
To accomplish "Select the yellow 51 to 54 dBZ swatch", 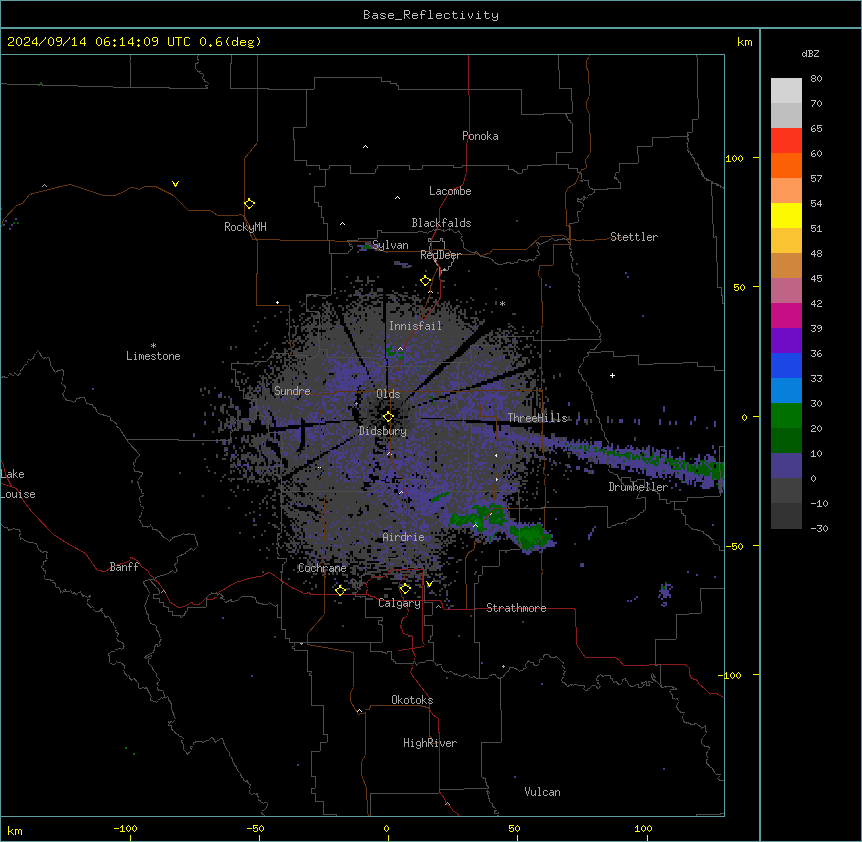I will [786, 215].
